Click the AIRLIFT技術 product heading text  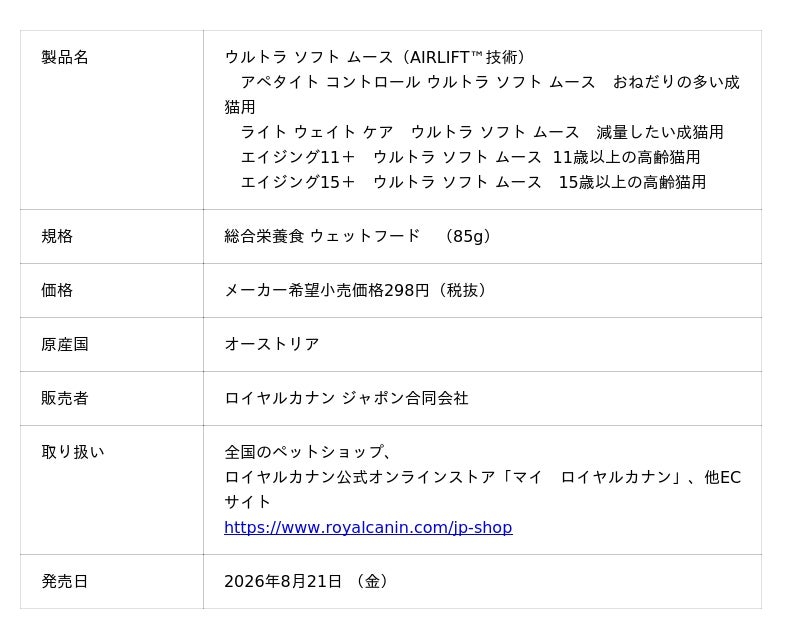click(374, 57)
